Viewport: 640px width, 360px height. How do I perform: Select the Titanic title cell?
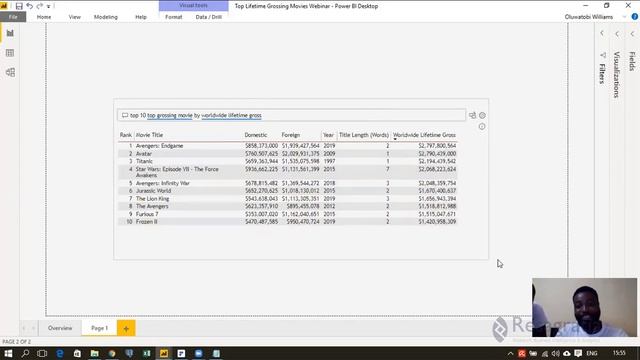tap(144, 161)
